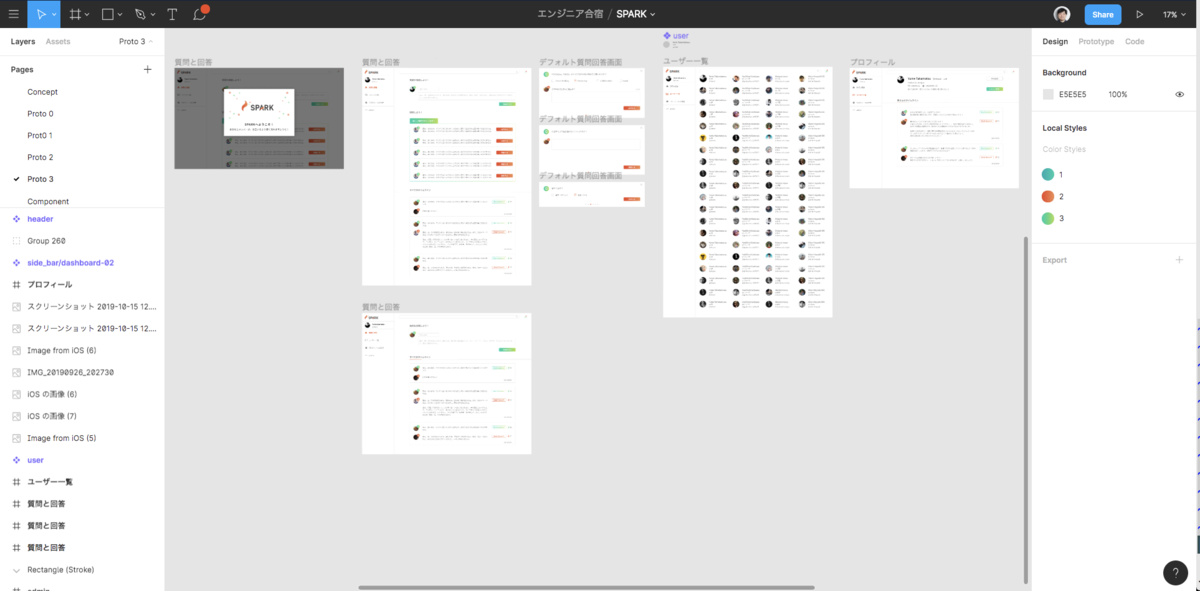The width and height of the screenshot is (1200, 591).
Task: Select the Frame tool
Action: [x=74, y=14]
